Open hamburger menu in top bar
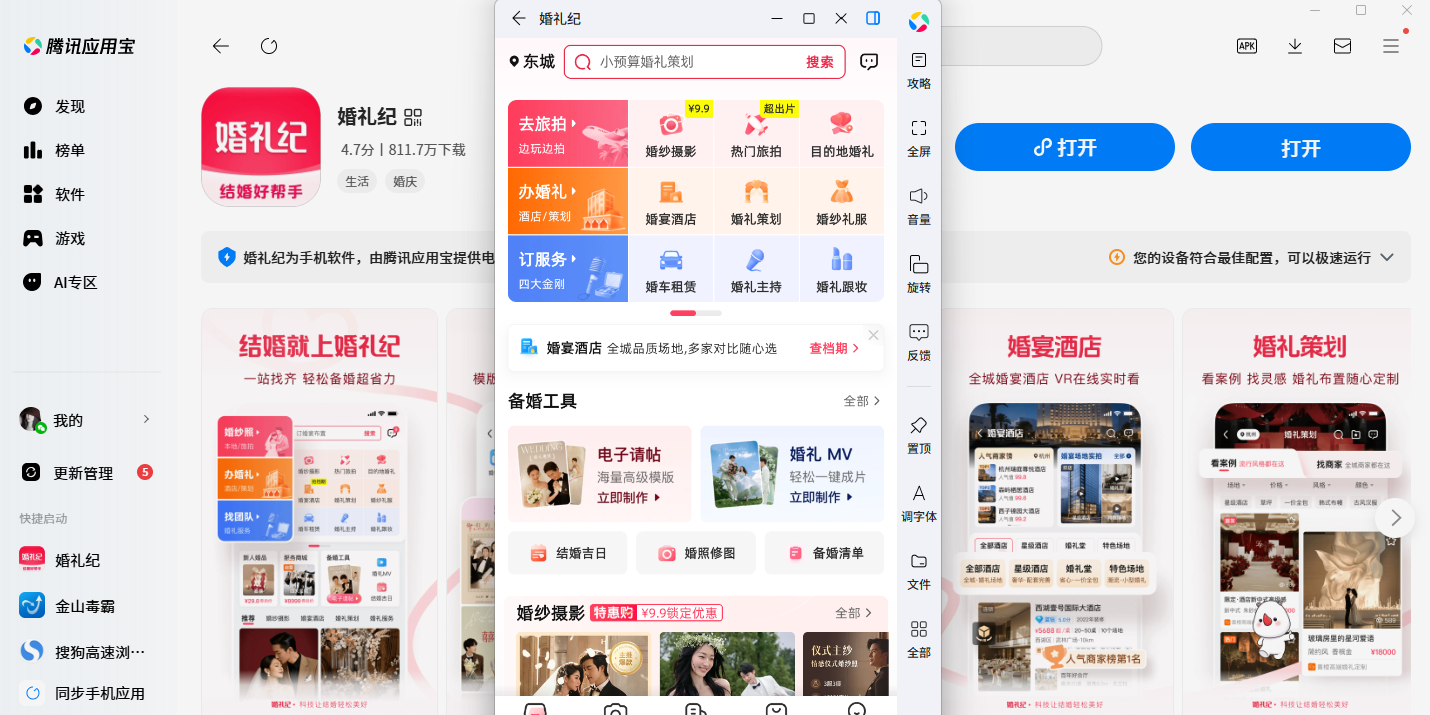The image size is (1430, 715). [1391, 46]
